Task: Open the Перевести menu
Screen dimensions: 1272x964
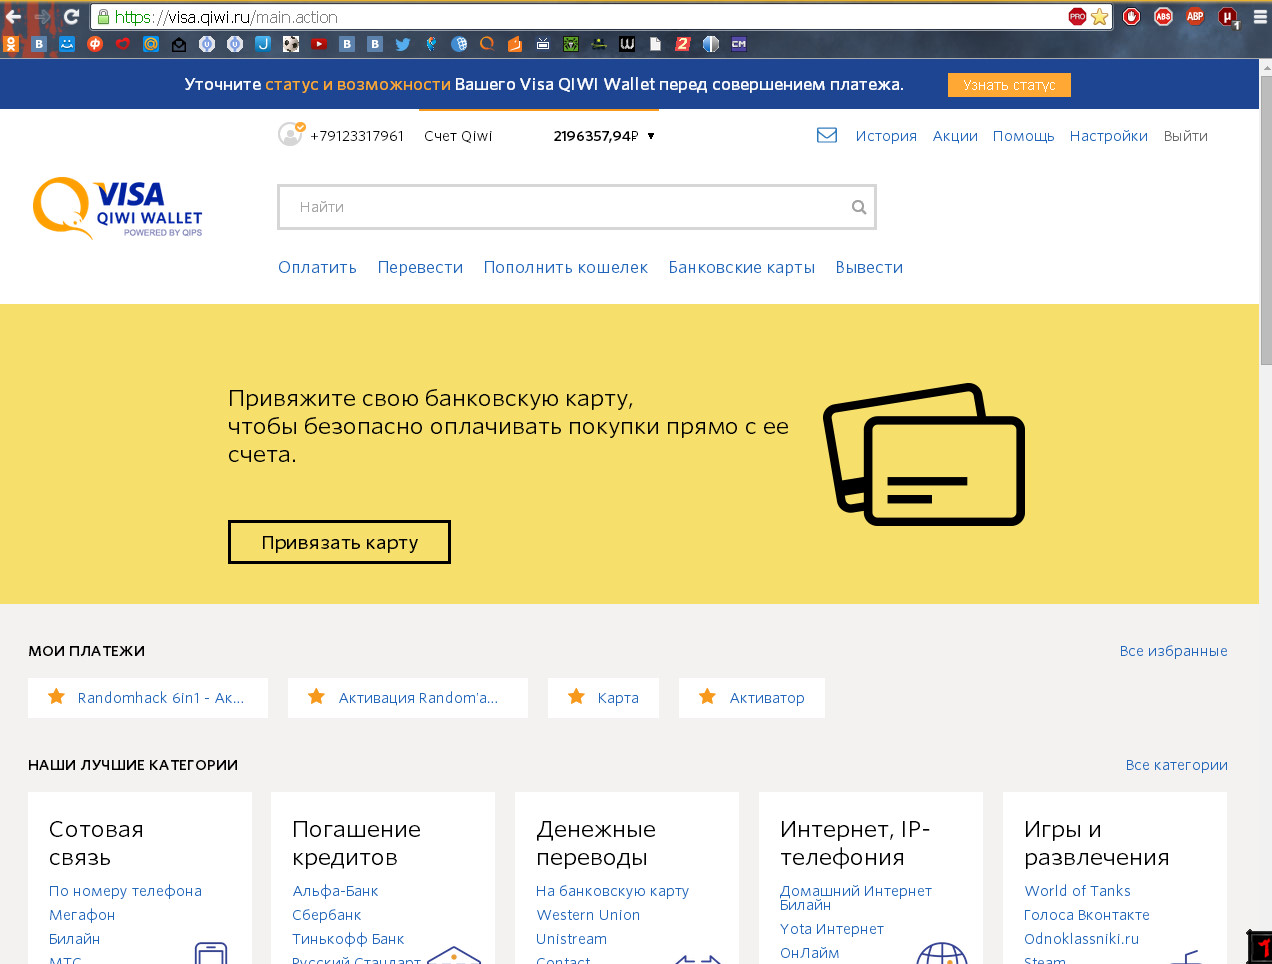Action: (420, 267)
